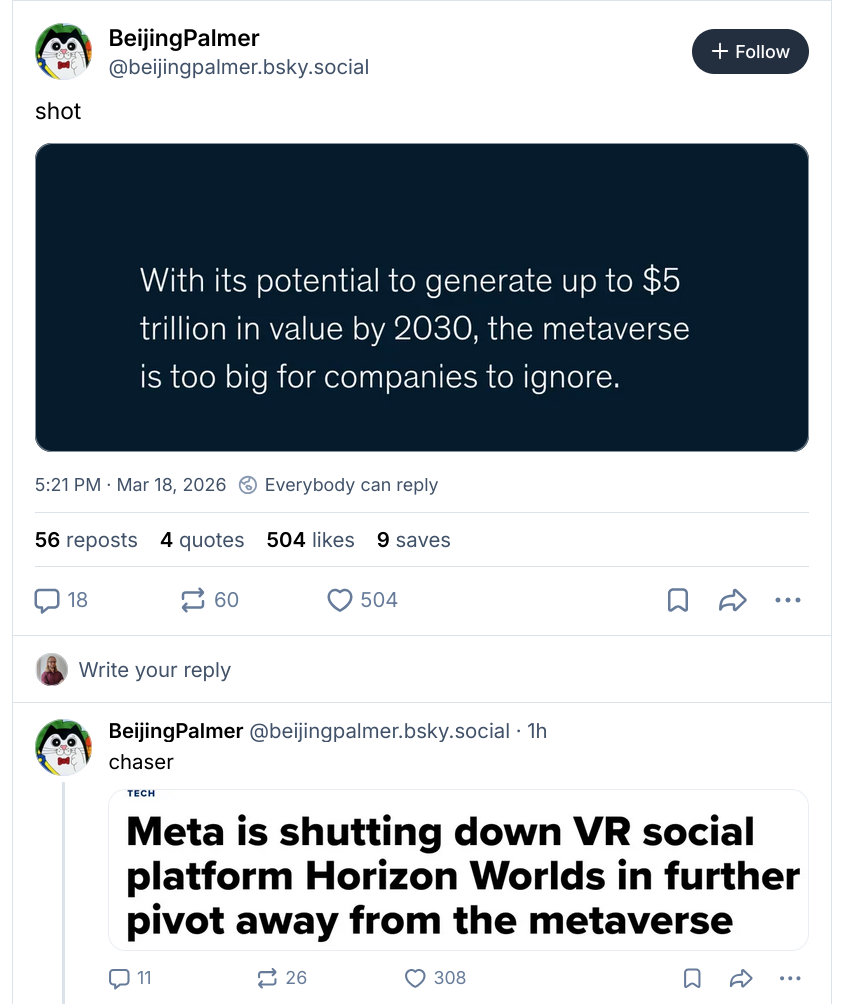Image resolution: width=845 pixels, height=1004 pixels.
Task: Open BeijingPalmer's profile avatar
Action: coord(63,51)
